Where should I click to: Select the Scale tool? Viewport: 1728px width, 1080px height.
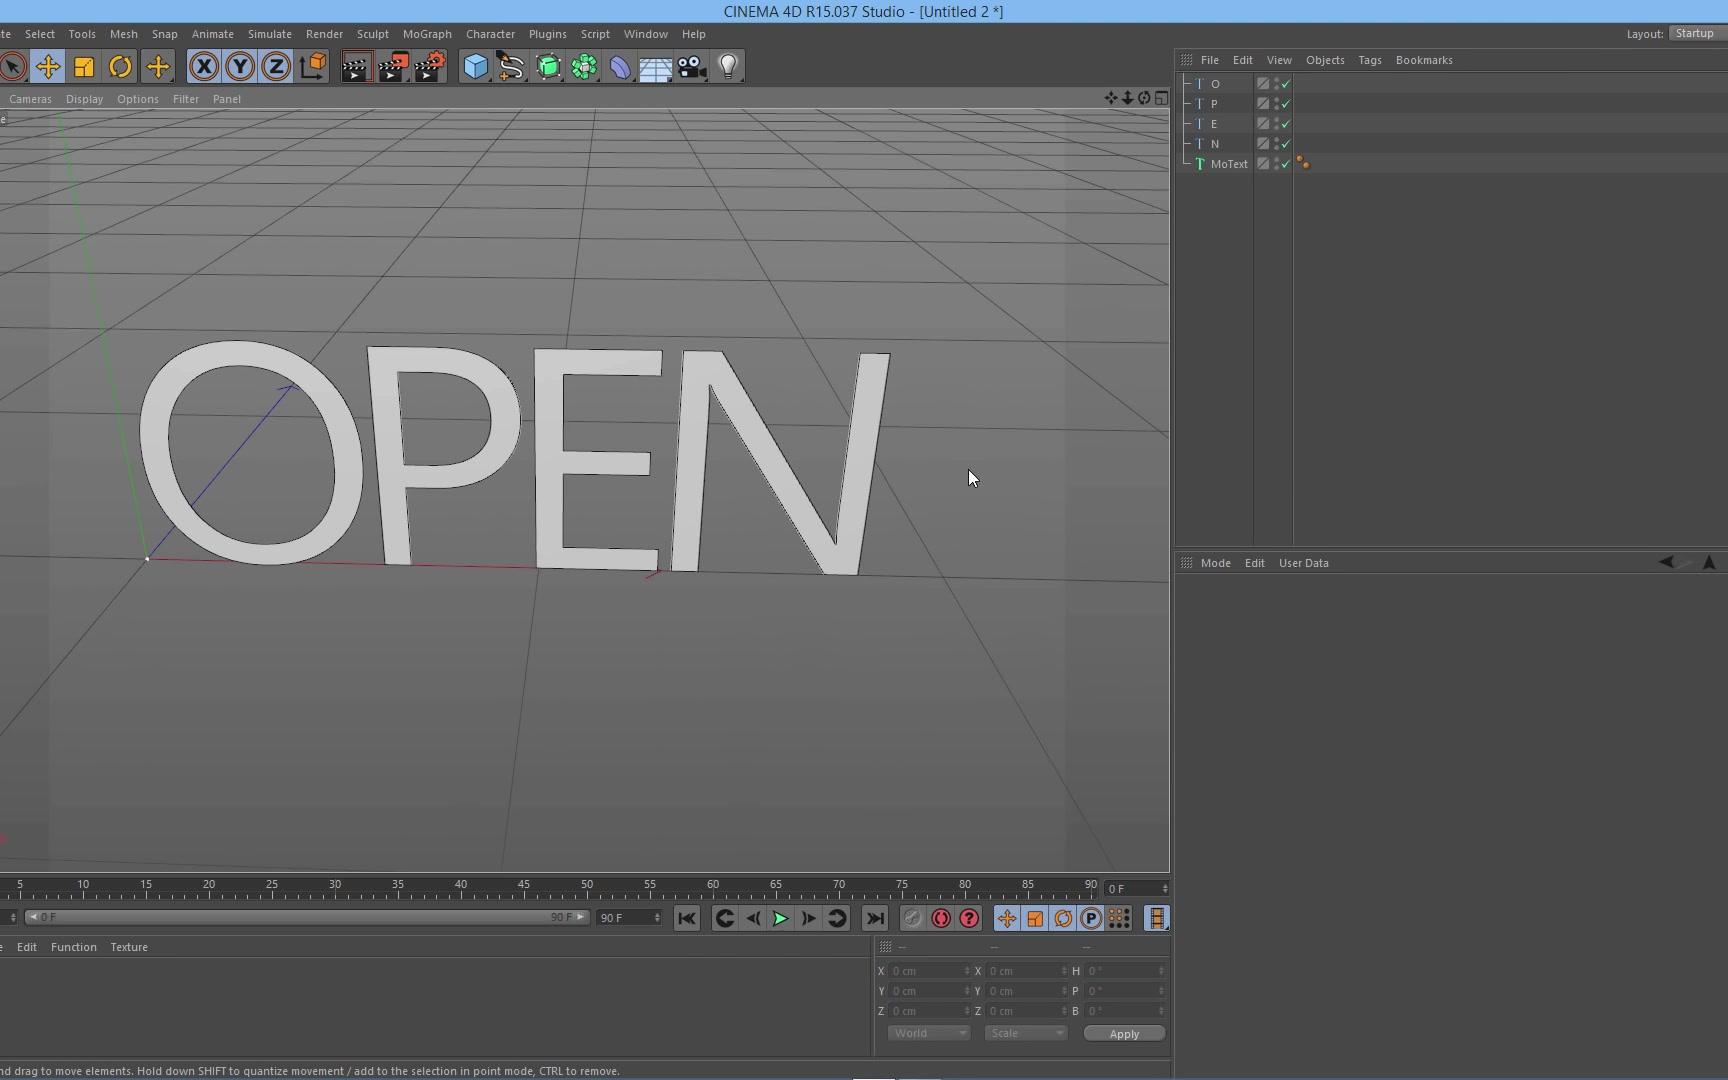coord(84,66)
